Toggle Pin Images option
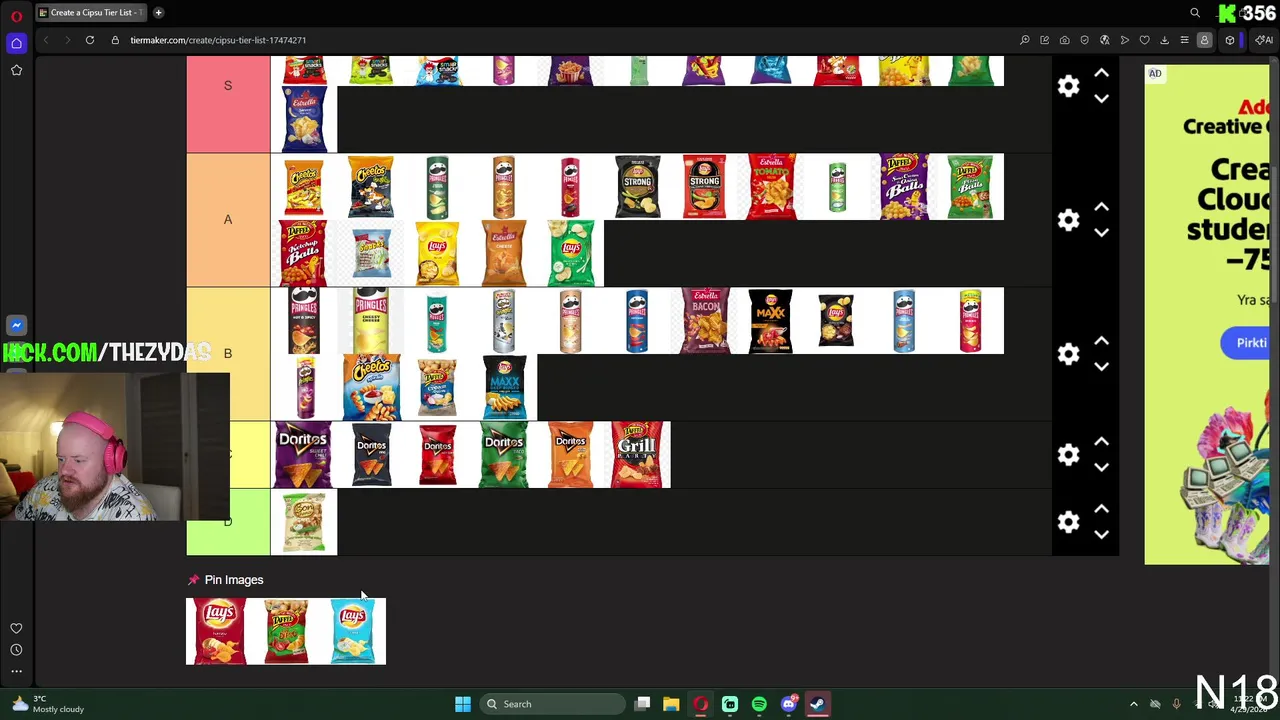The width and height of the screenshot is (1280, 720). click(225, 580)
